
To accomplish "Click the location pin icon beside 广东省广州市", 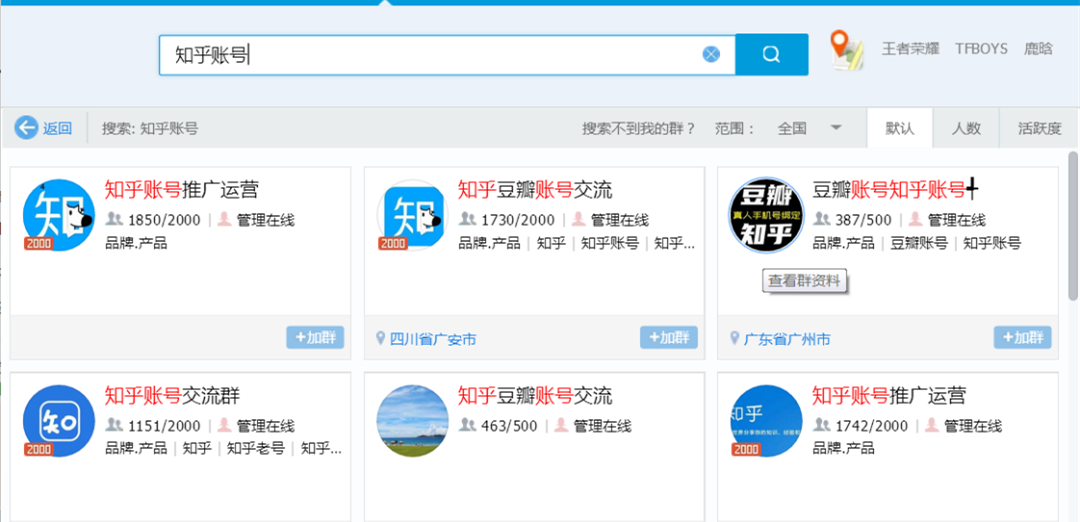I will pos(734,338).
